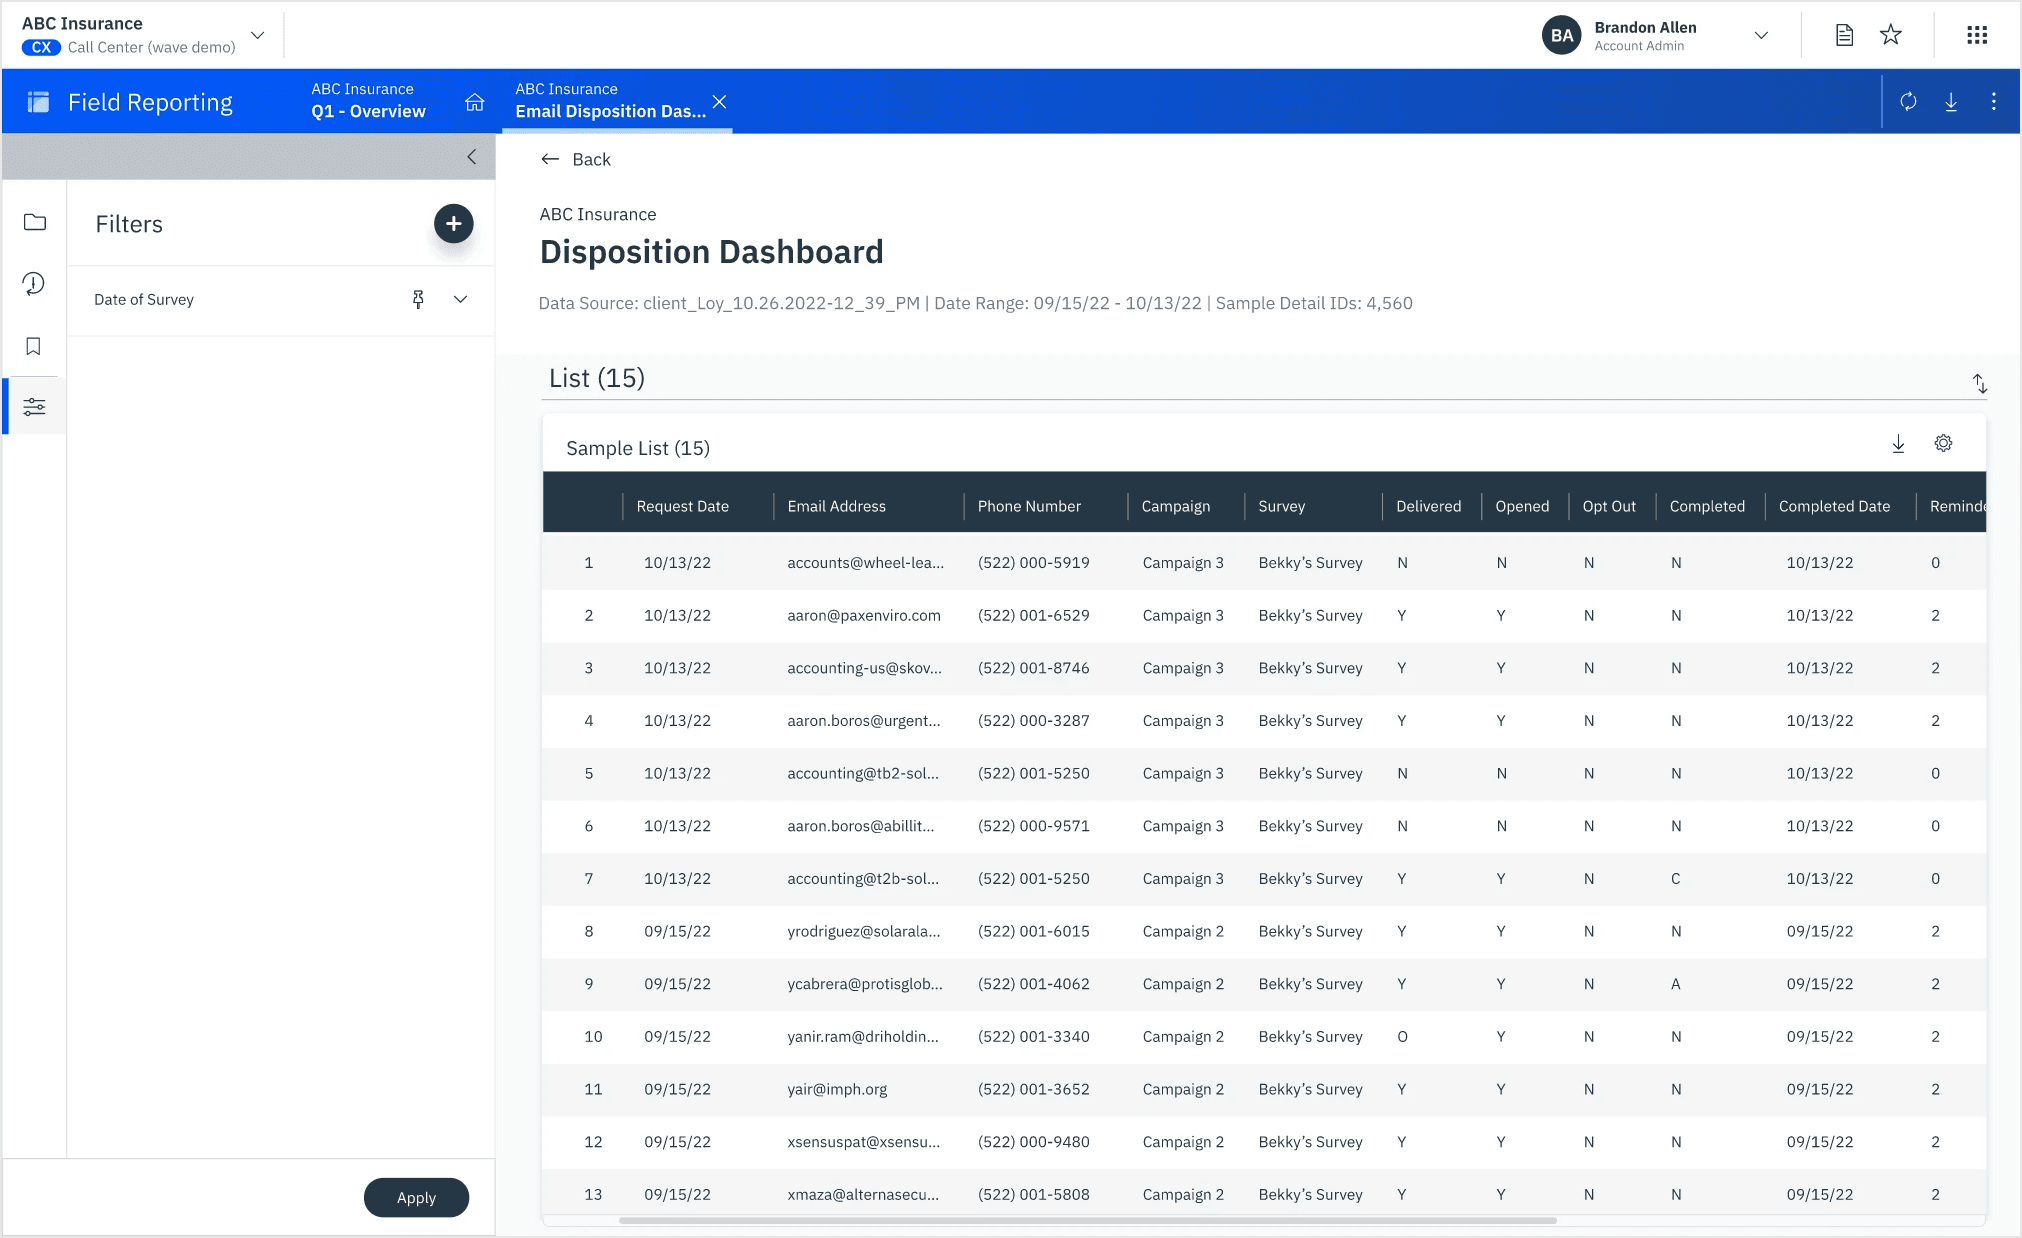Open the bookmarks sidebar icon
This screenshot has height=1238, width=2022.
click(x=34, y=346)
